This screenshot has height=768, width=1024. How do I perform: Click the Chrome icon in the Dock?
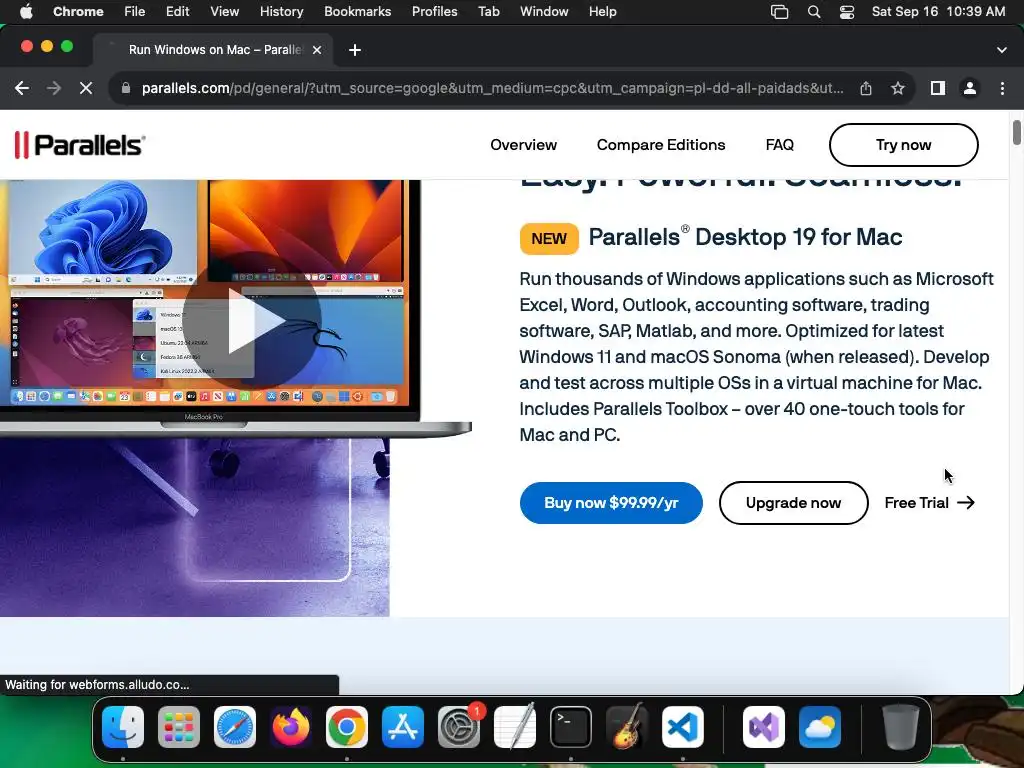(347, 727)
